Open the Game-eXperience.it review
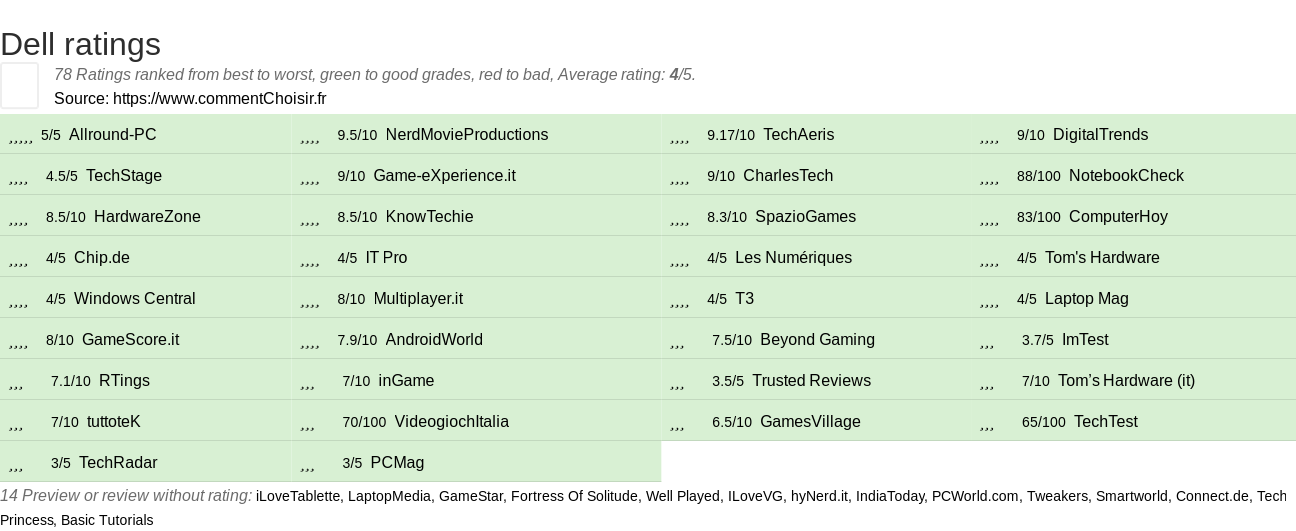Screen dimensions: 1296x531 pyautogui.click(x=444, y=176)
